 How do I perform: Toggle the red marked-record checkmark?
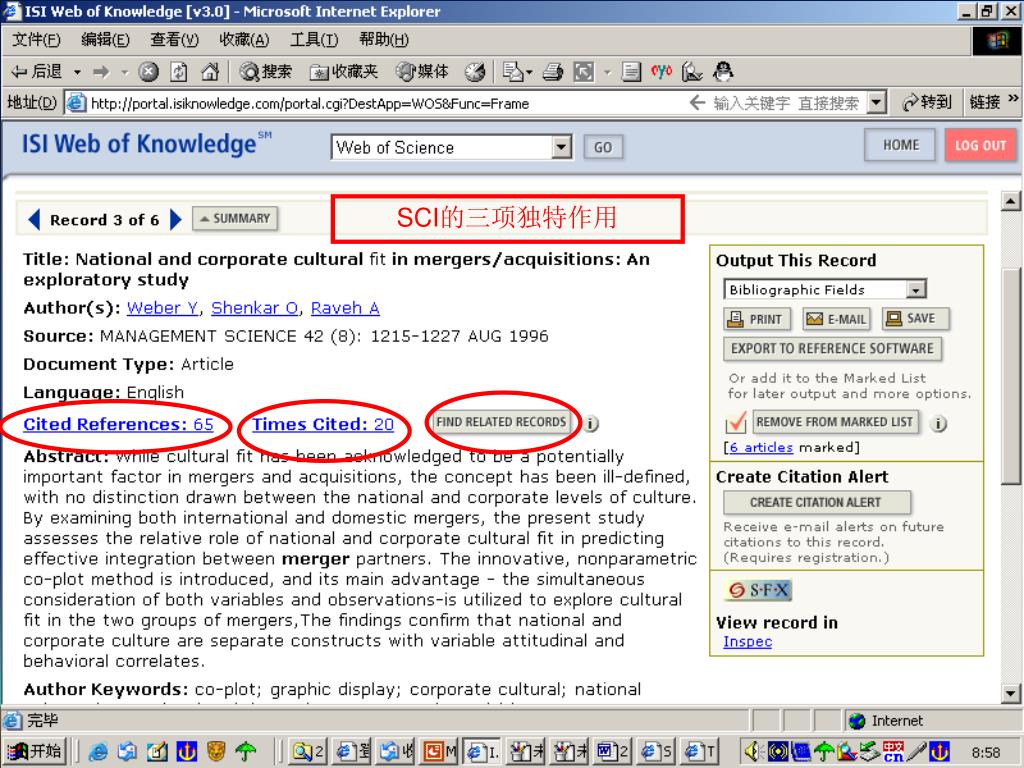pos(736,423)
